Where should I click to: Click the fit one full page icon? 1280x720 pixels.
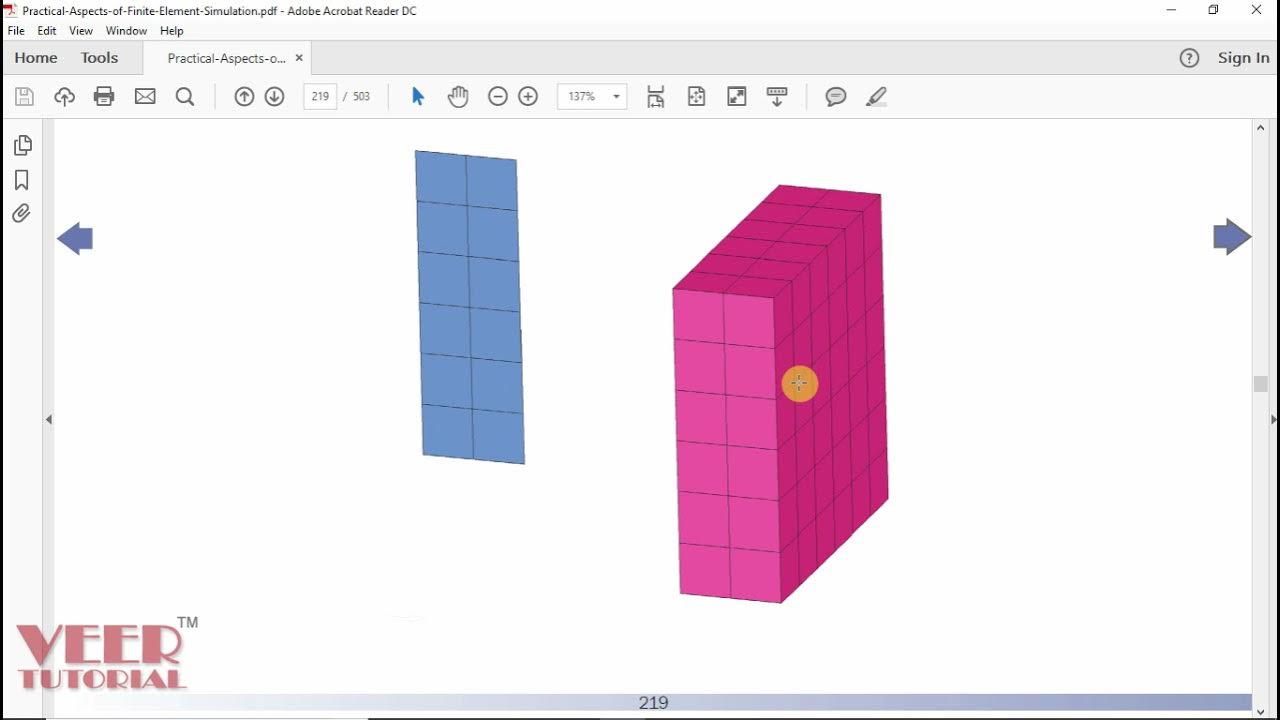tap(697, 97)
